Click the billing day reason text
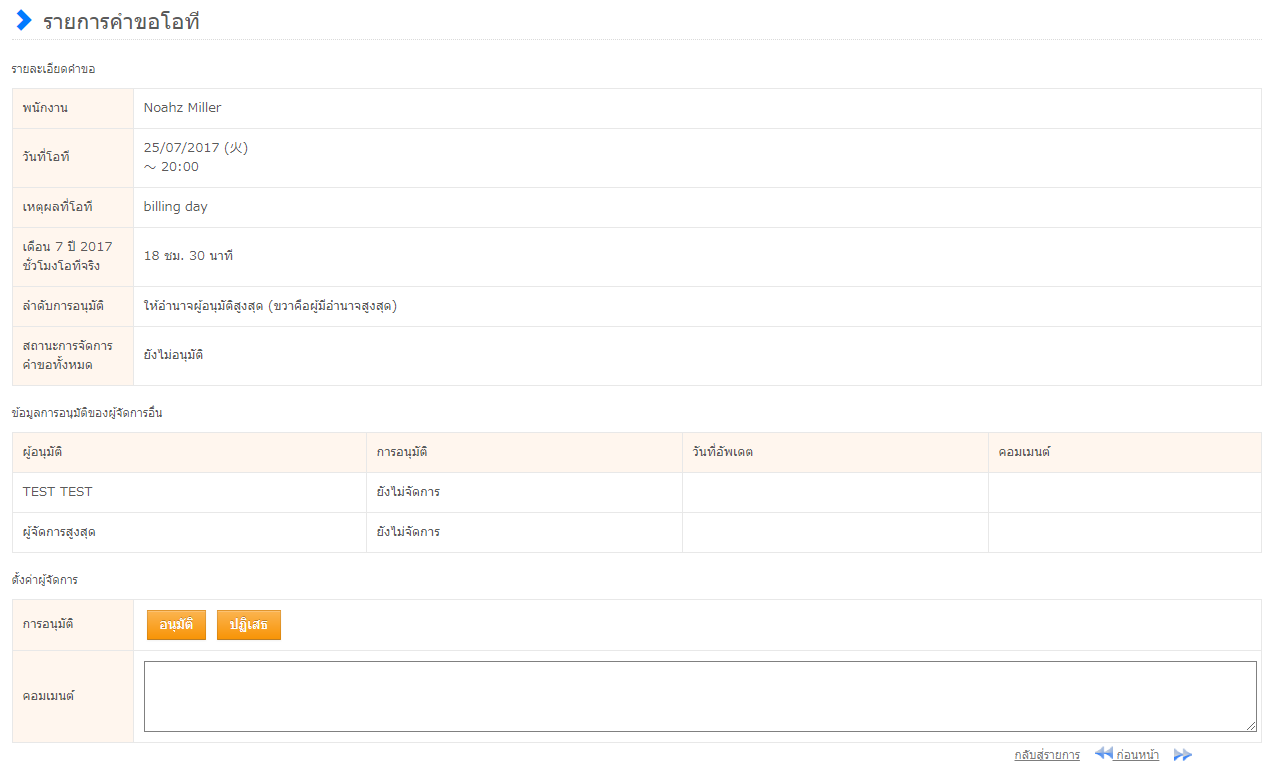Screen dimensions: 1274x766 pos(175,207)
